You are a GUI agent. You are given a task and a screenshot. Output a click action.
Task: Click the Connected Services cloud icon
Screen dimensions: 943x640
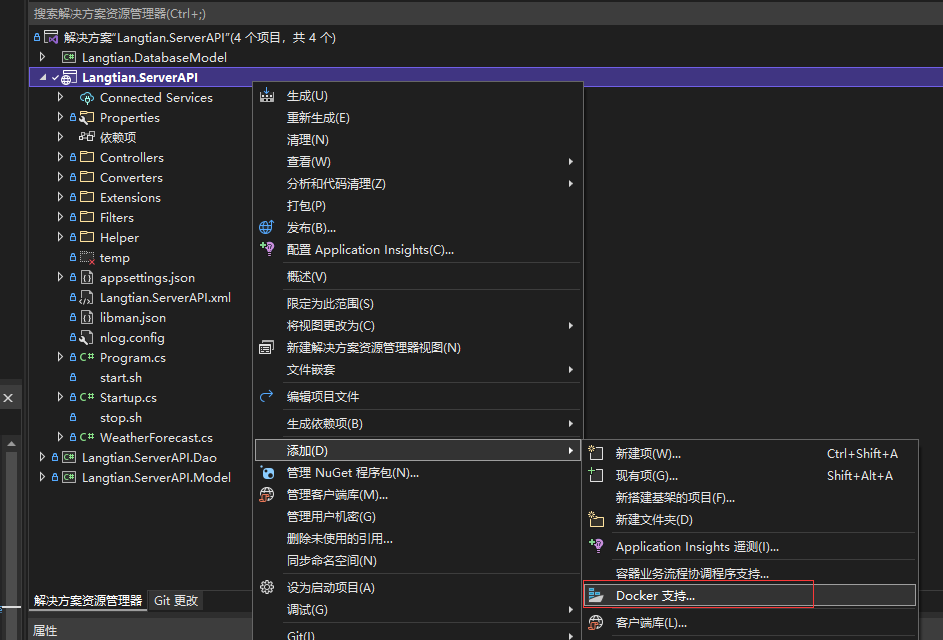click(x=87, y=97)
